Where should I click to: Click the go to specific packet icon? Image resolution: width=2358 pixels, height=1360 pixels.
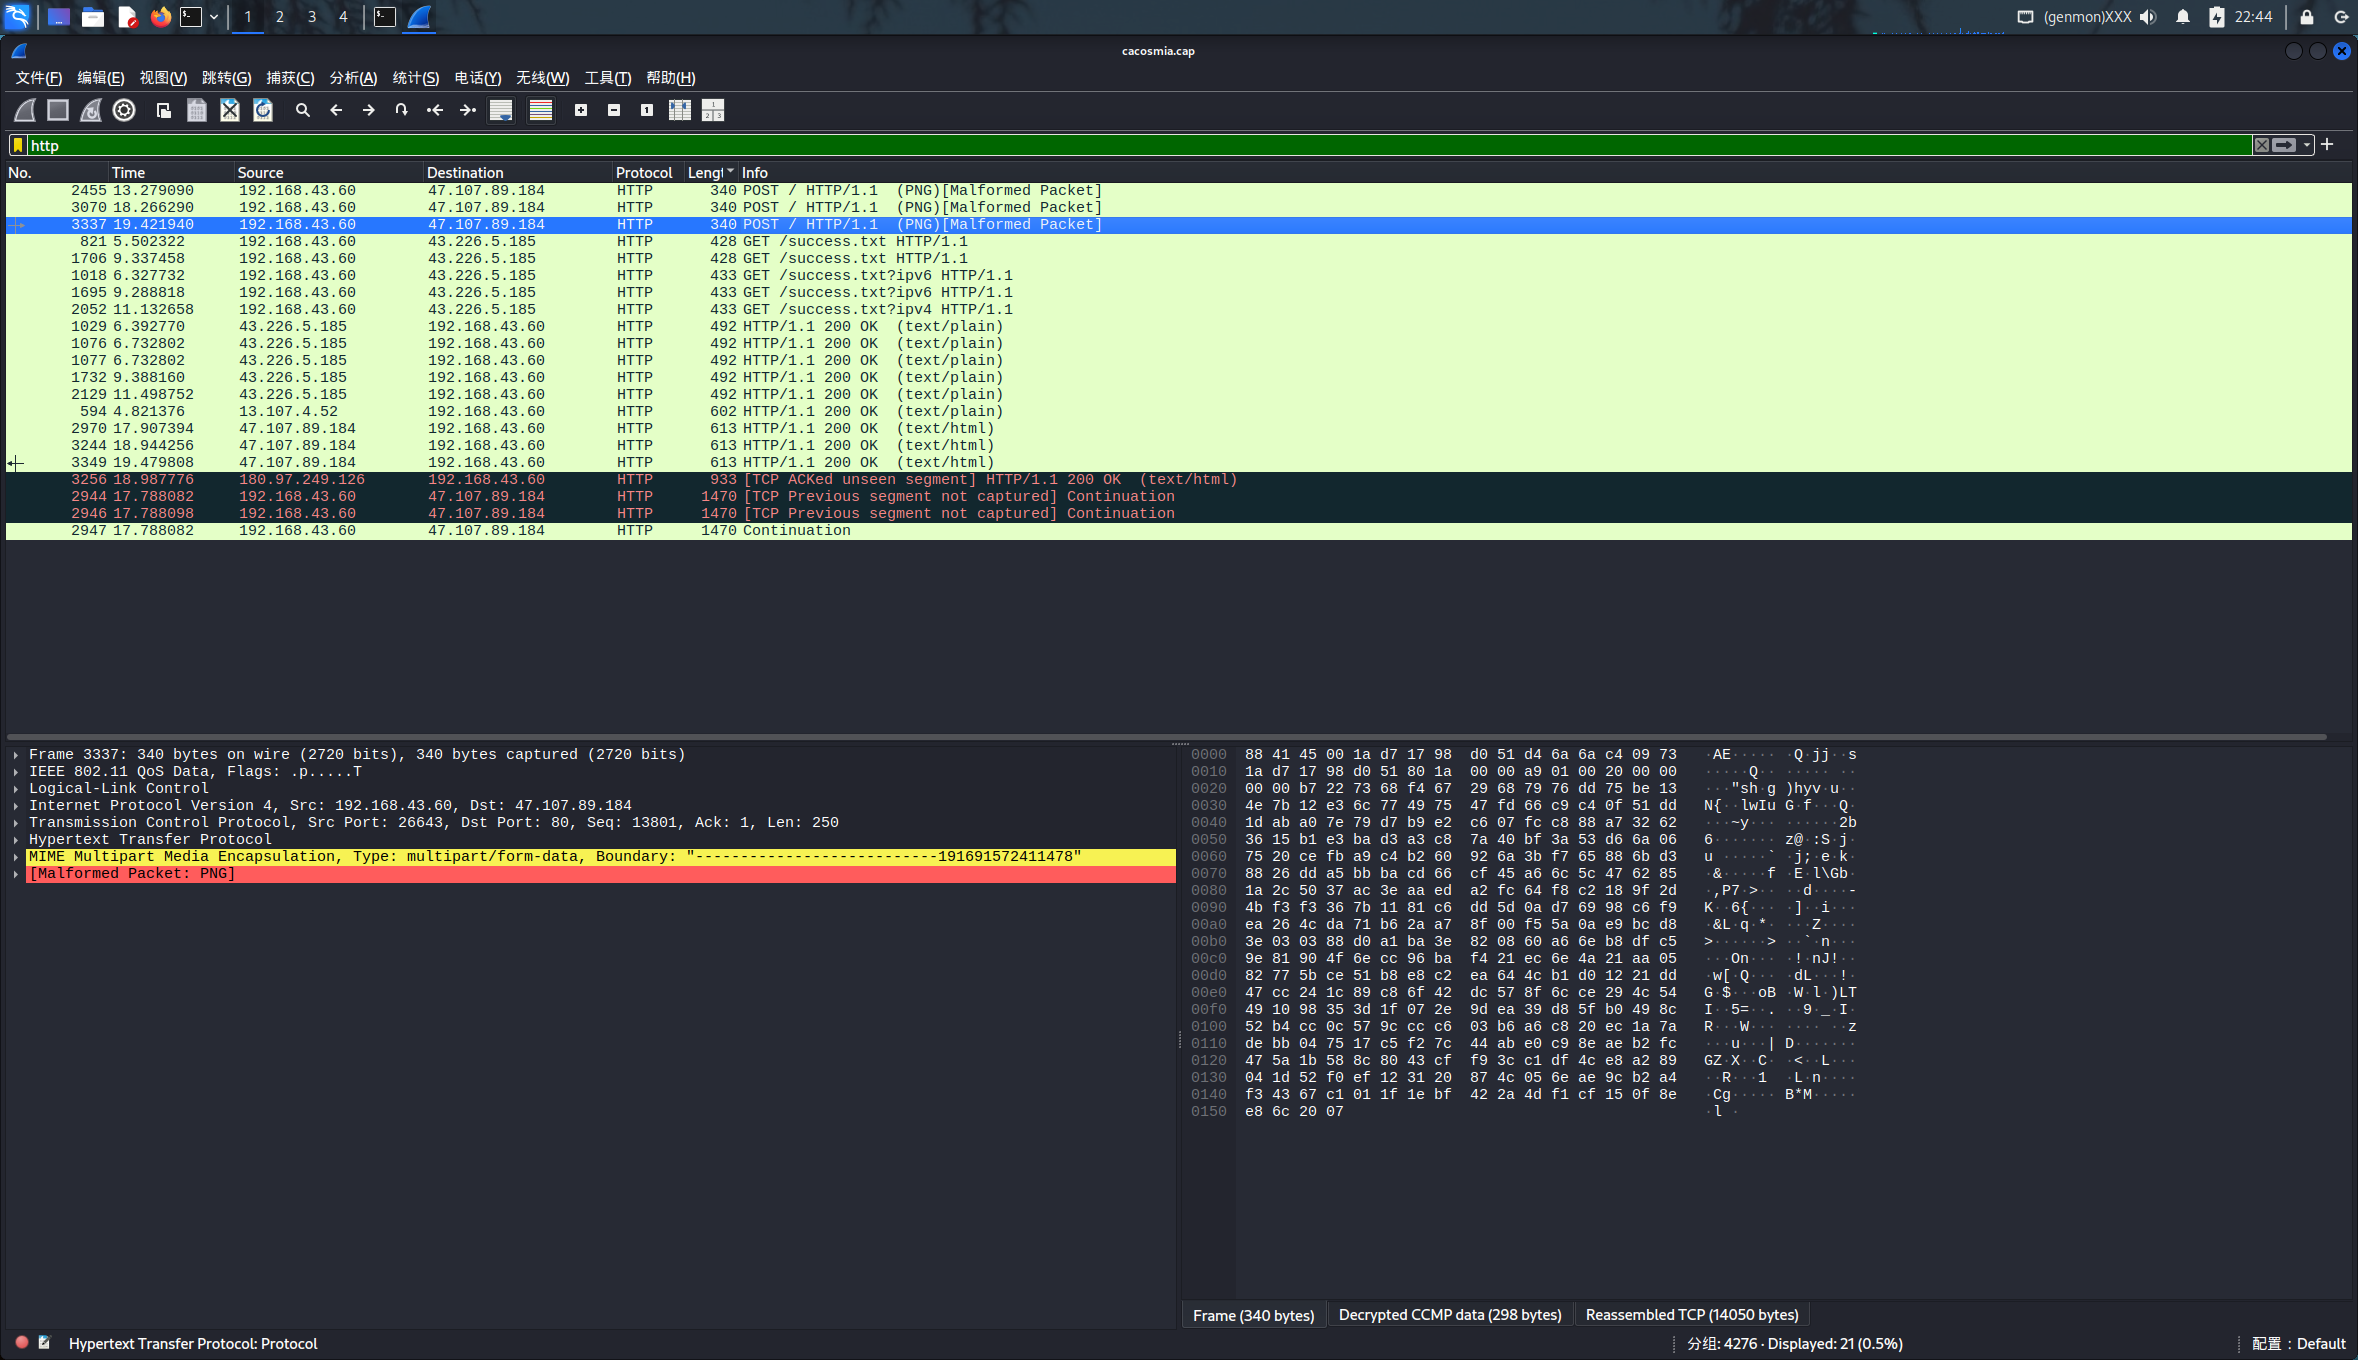402,110
